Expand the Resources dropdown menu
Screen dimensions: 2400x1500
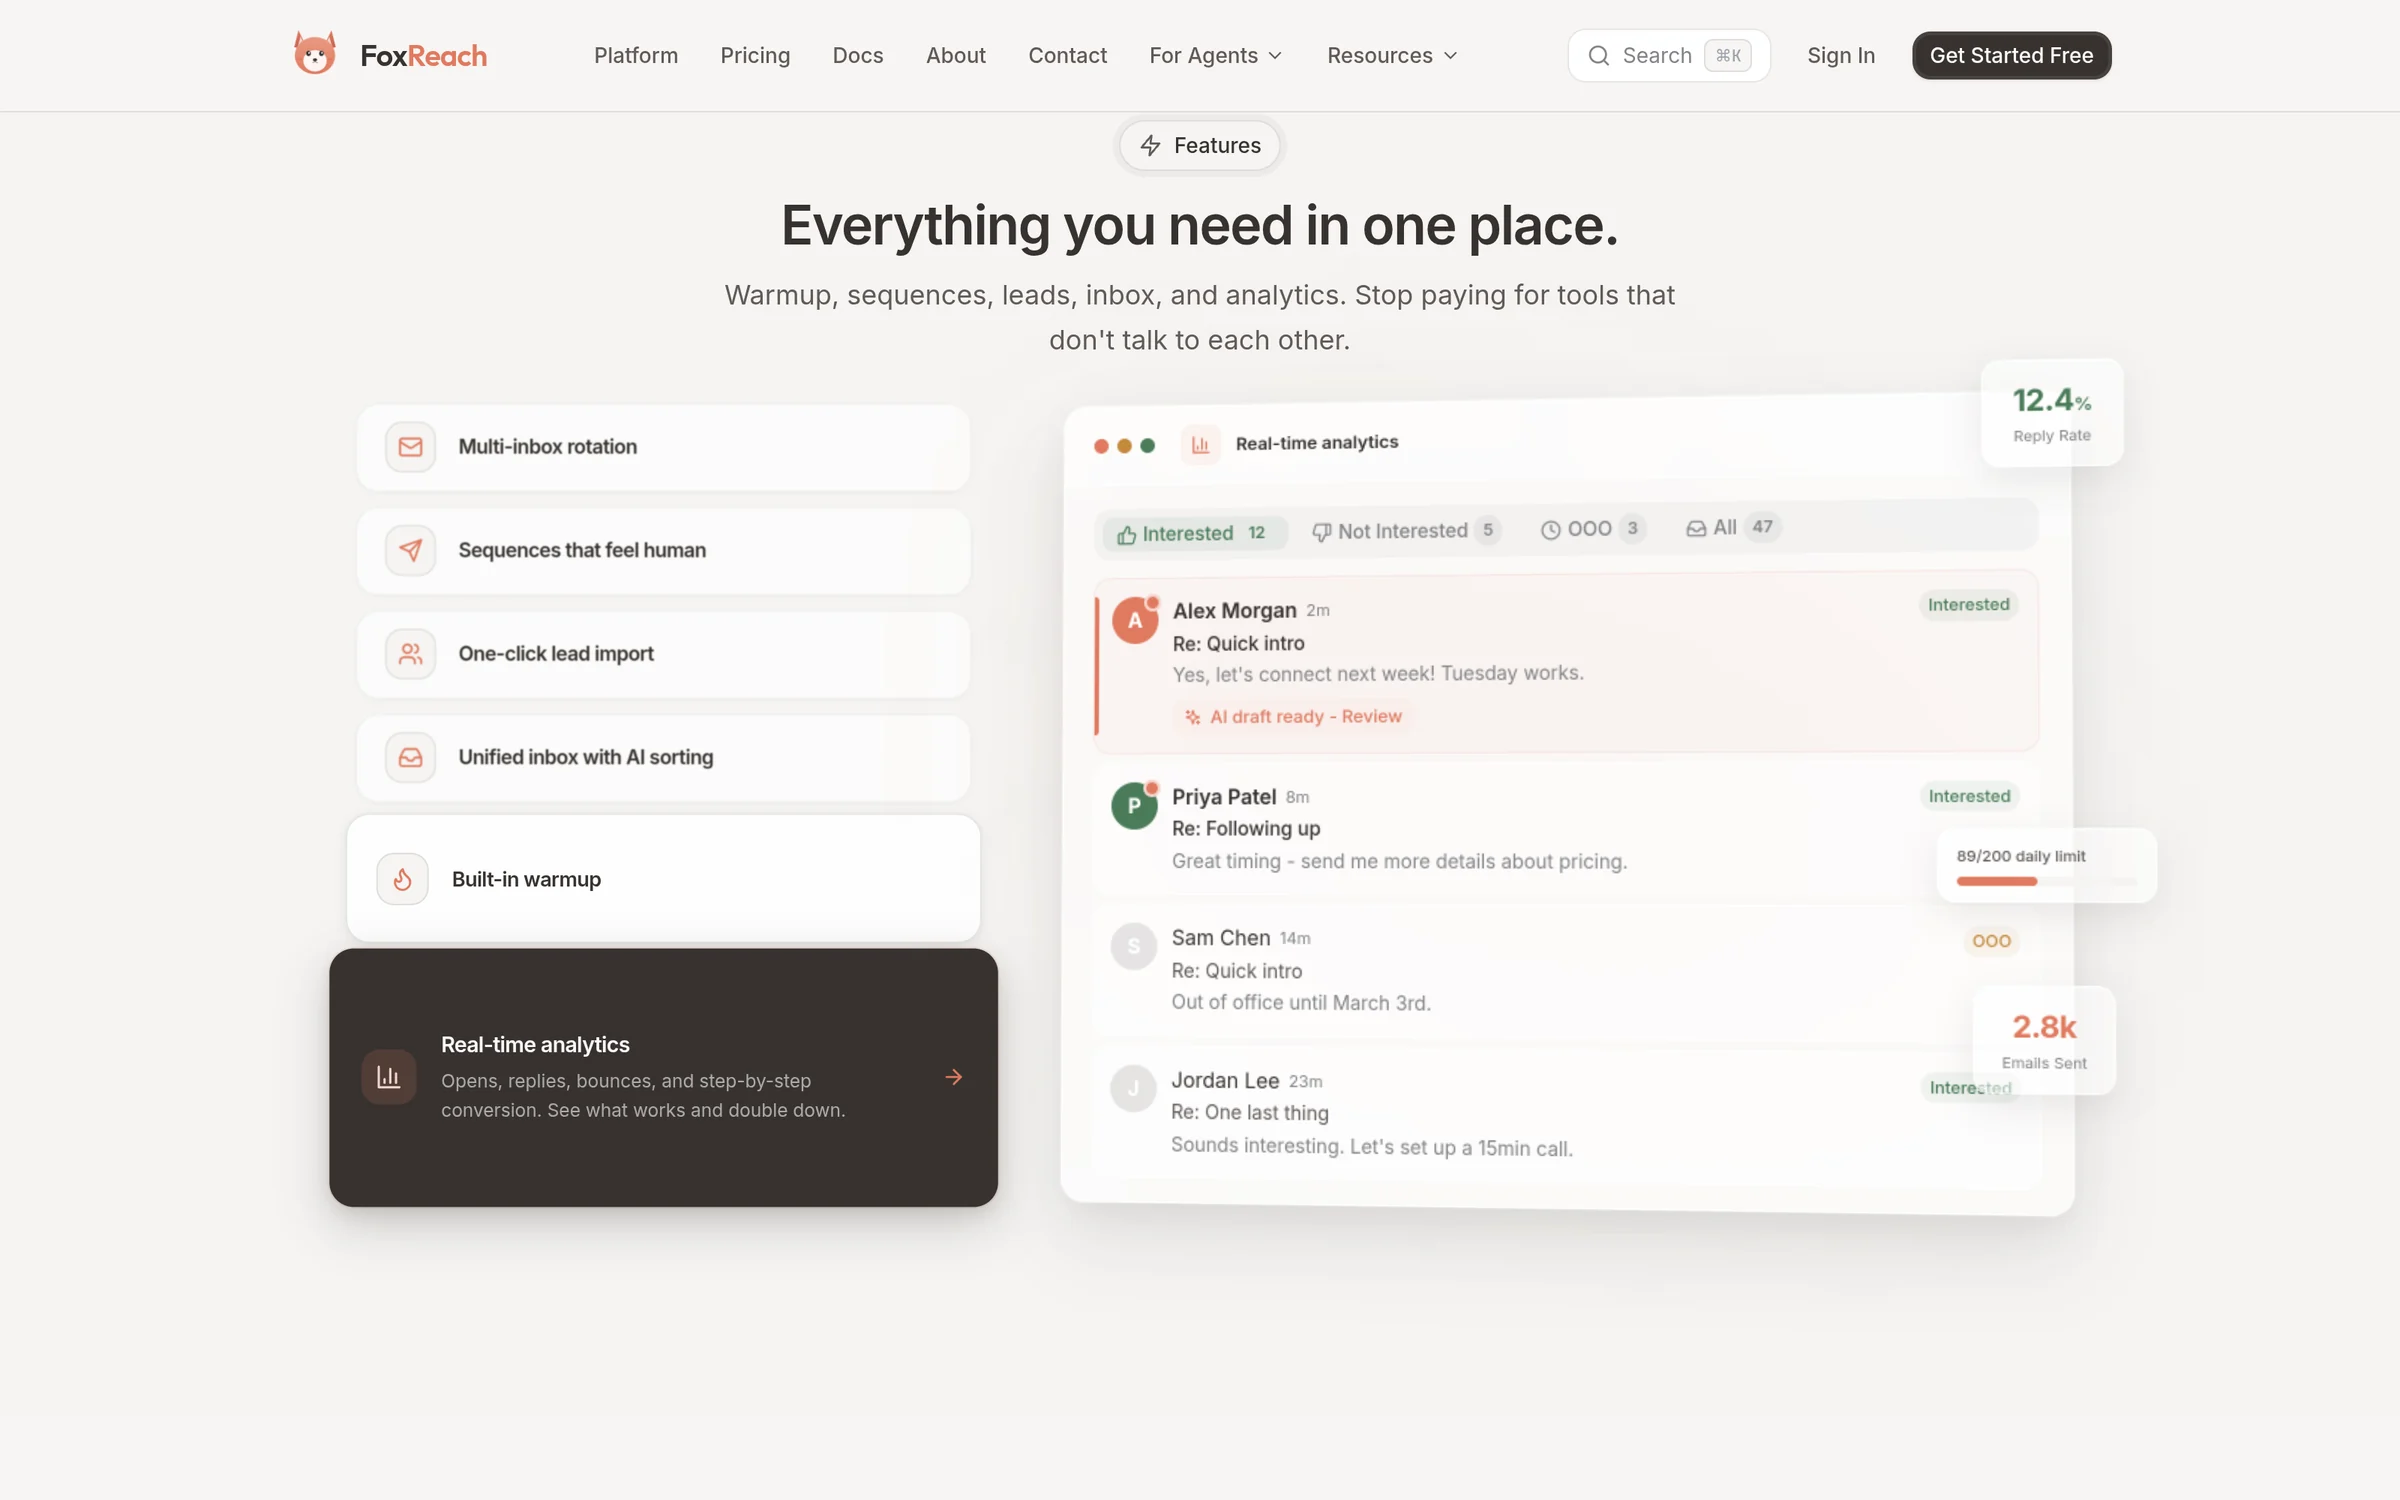pyautogui.click(x=1392, y=56)
